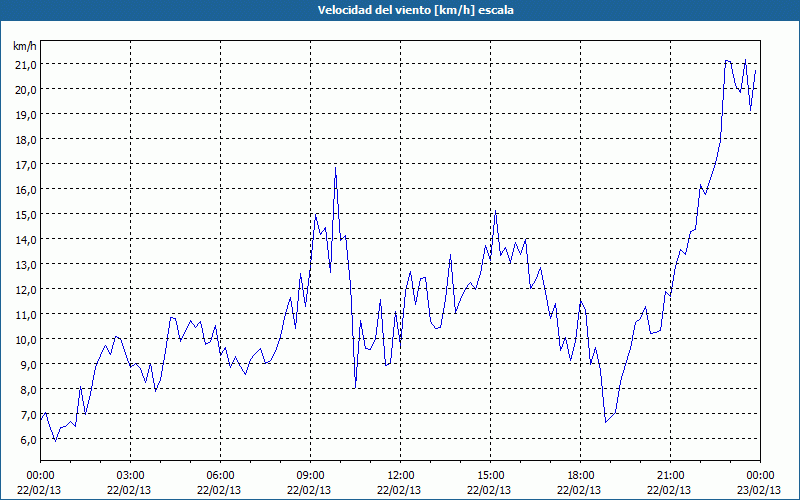Image resolution: width=800 pixels, height=500 pixels.
Task: Click the 12:00 time axis label
Action: [x=401, y=476]
